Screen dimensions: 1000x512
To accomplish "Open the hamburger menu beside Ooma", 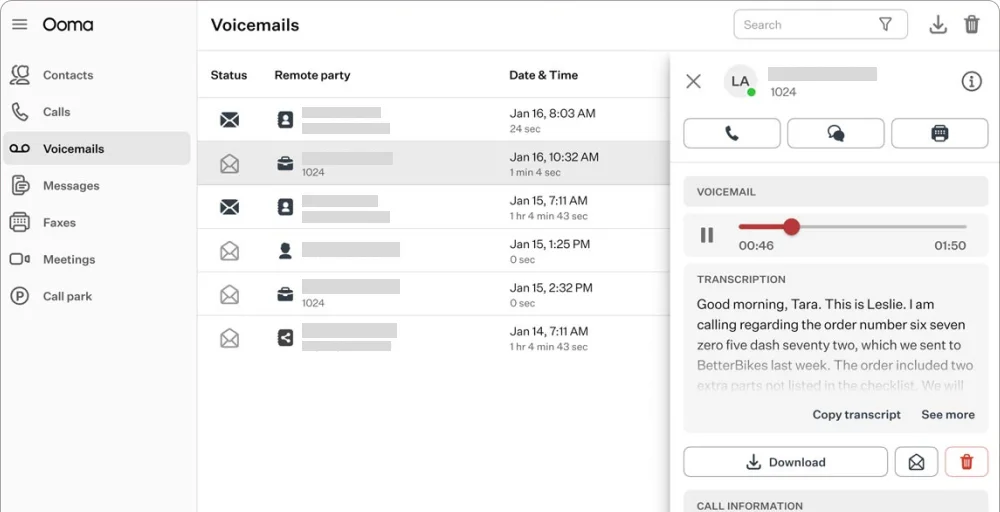I will tap(20, 25).
